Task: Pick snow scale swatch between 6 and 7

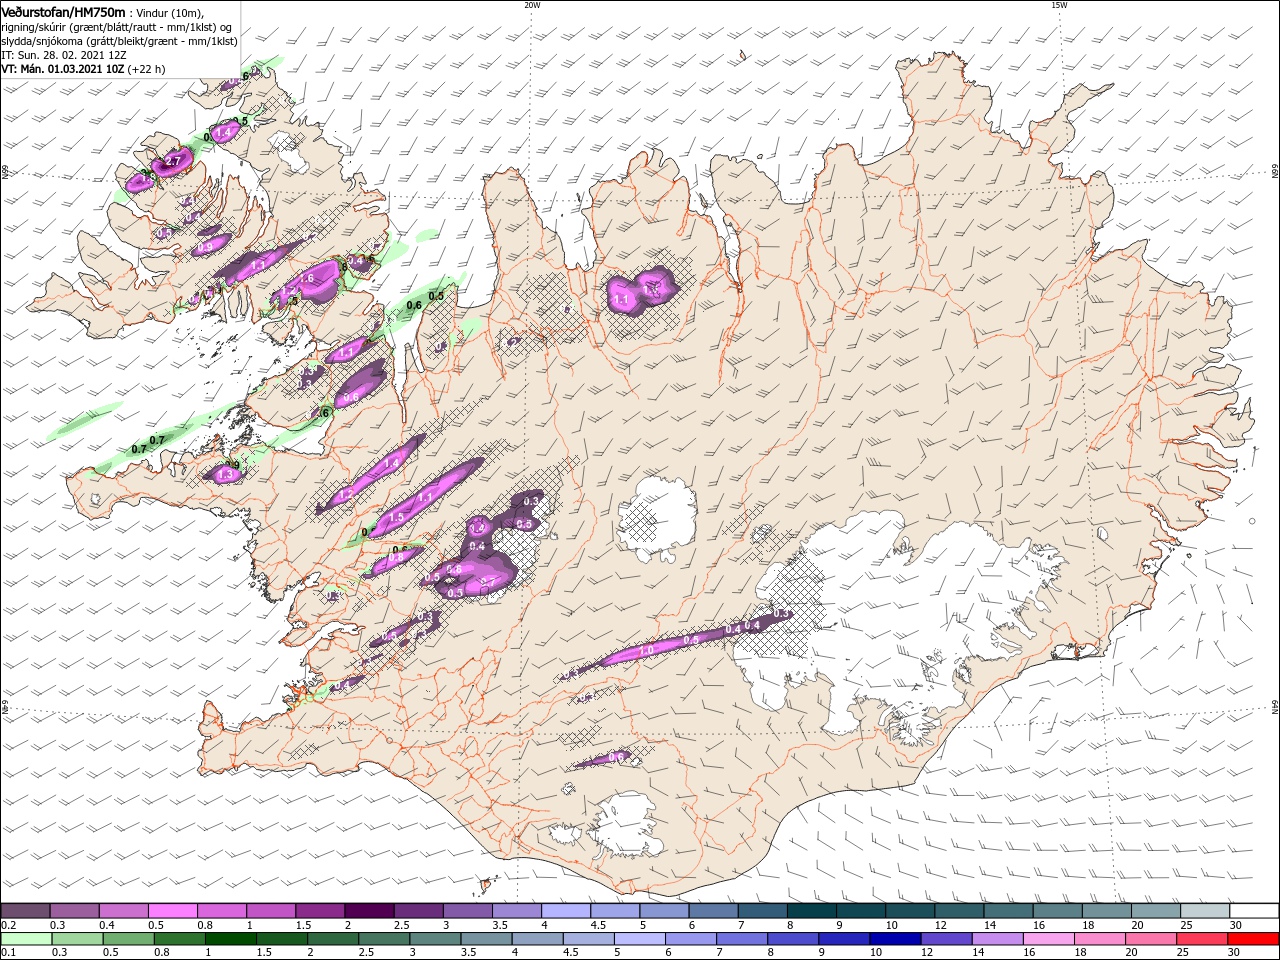Action: coord(713,911)
